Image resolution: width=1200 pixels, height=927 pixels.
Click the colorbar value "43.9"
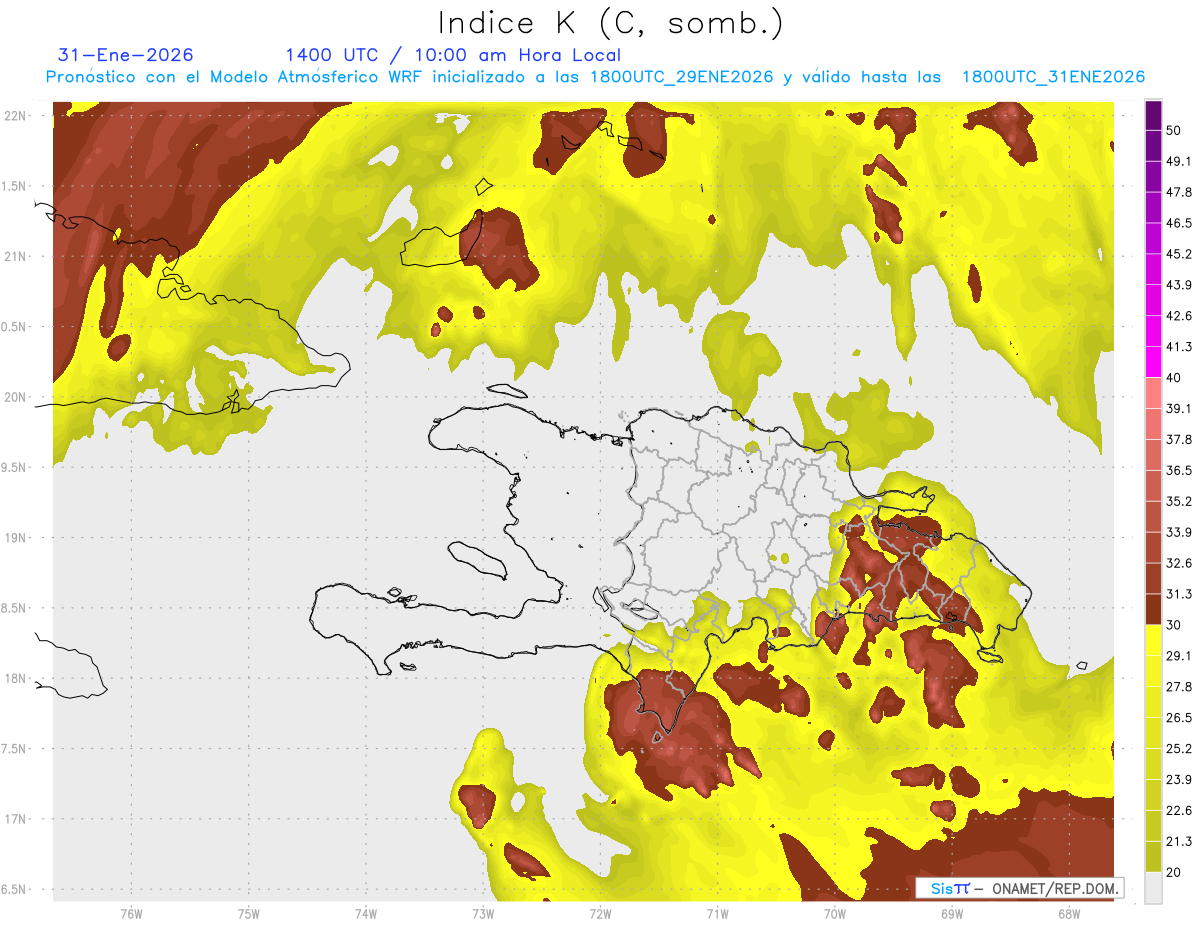point(1179,285)
